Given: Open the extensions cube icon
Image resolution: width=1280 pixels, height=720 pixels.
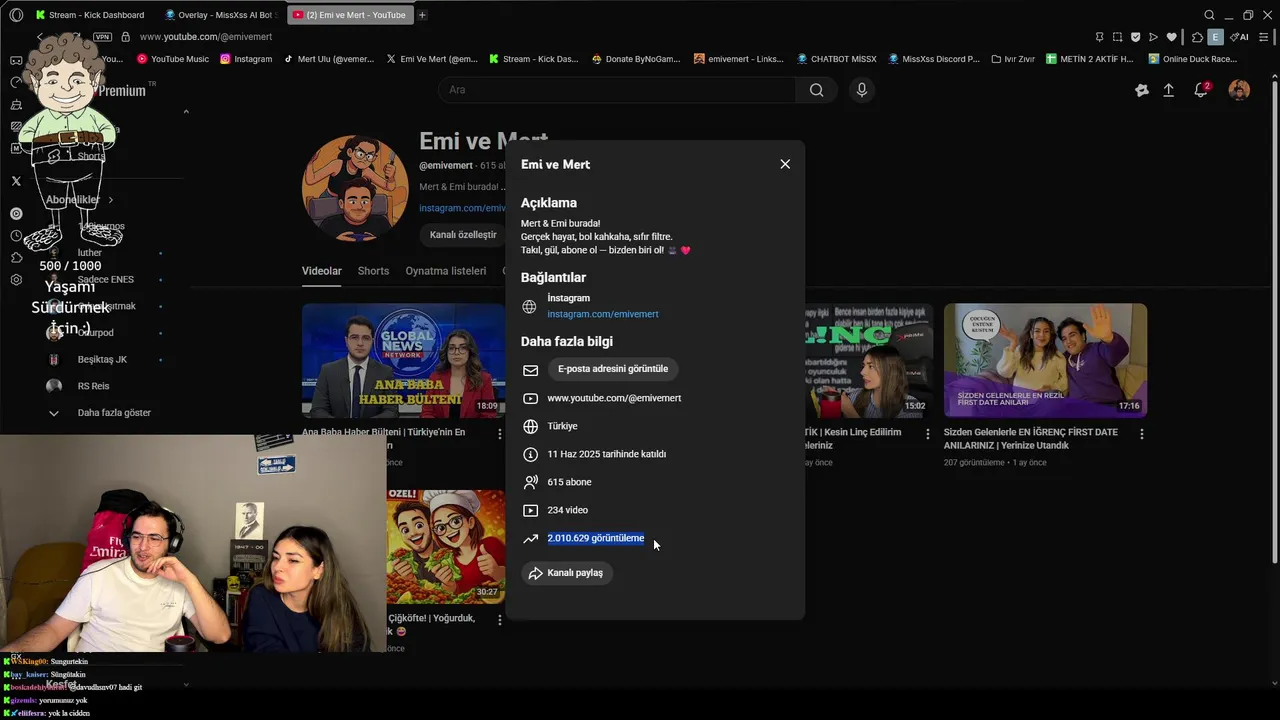Looking at the screenshot, I should tap(1197, 37).
